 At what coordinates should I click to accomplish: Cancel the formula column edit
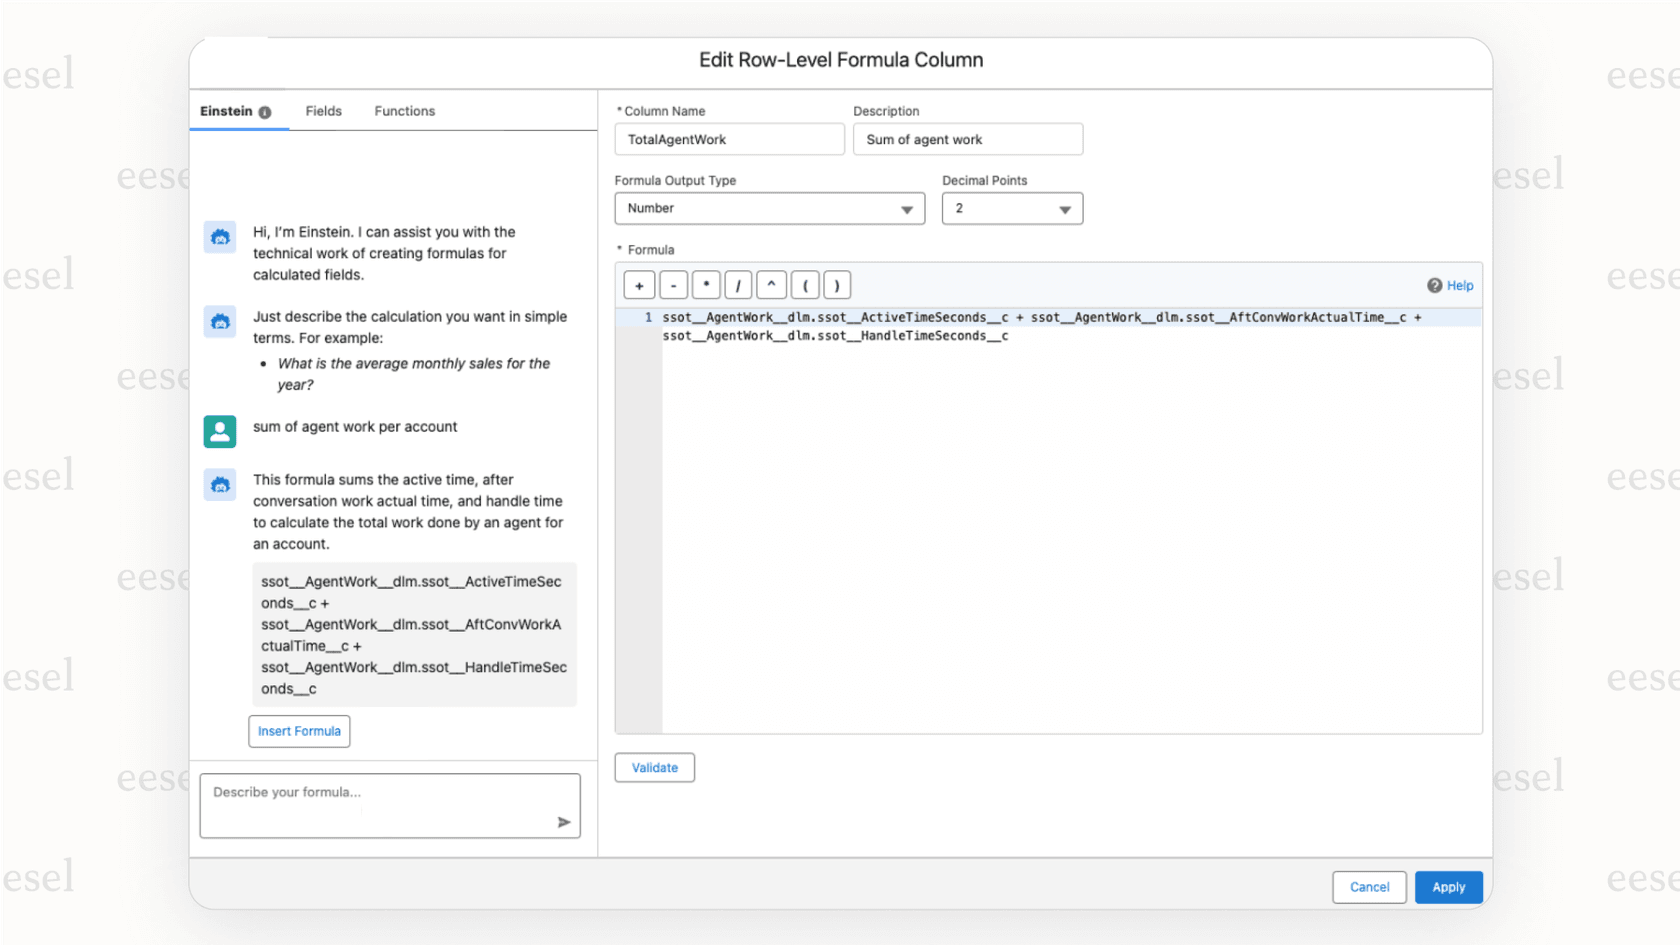click(1369, 887)
